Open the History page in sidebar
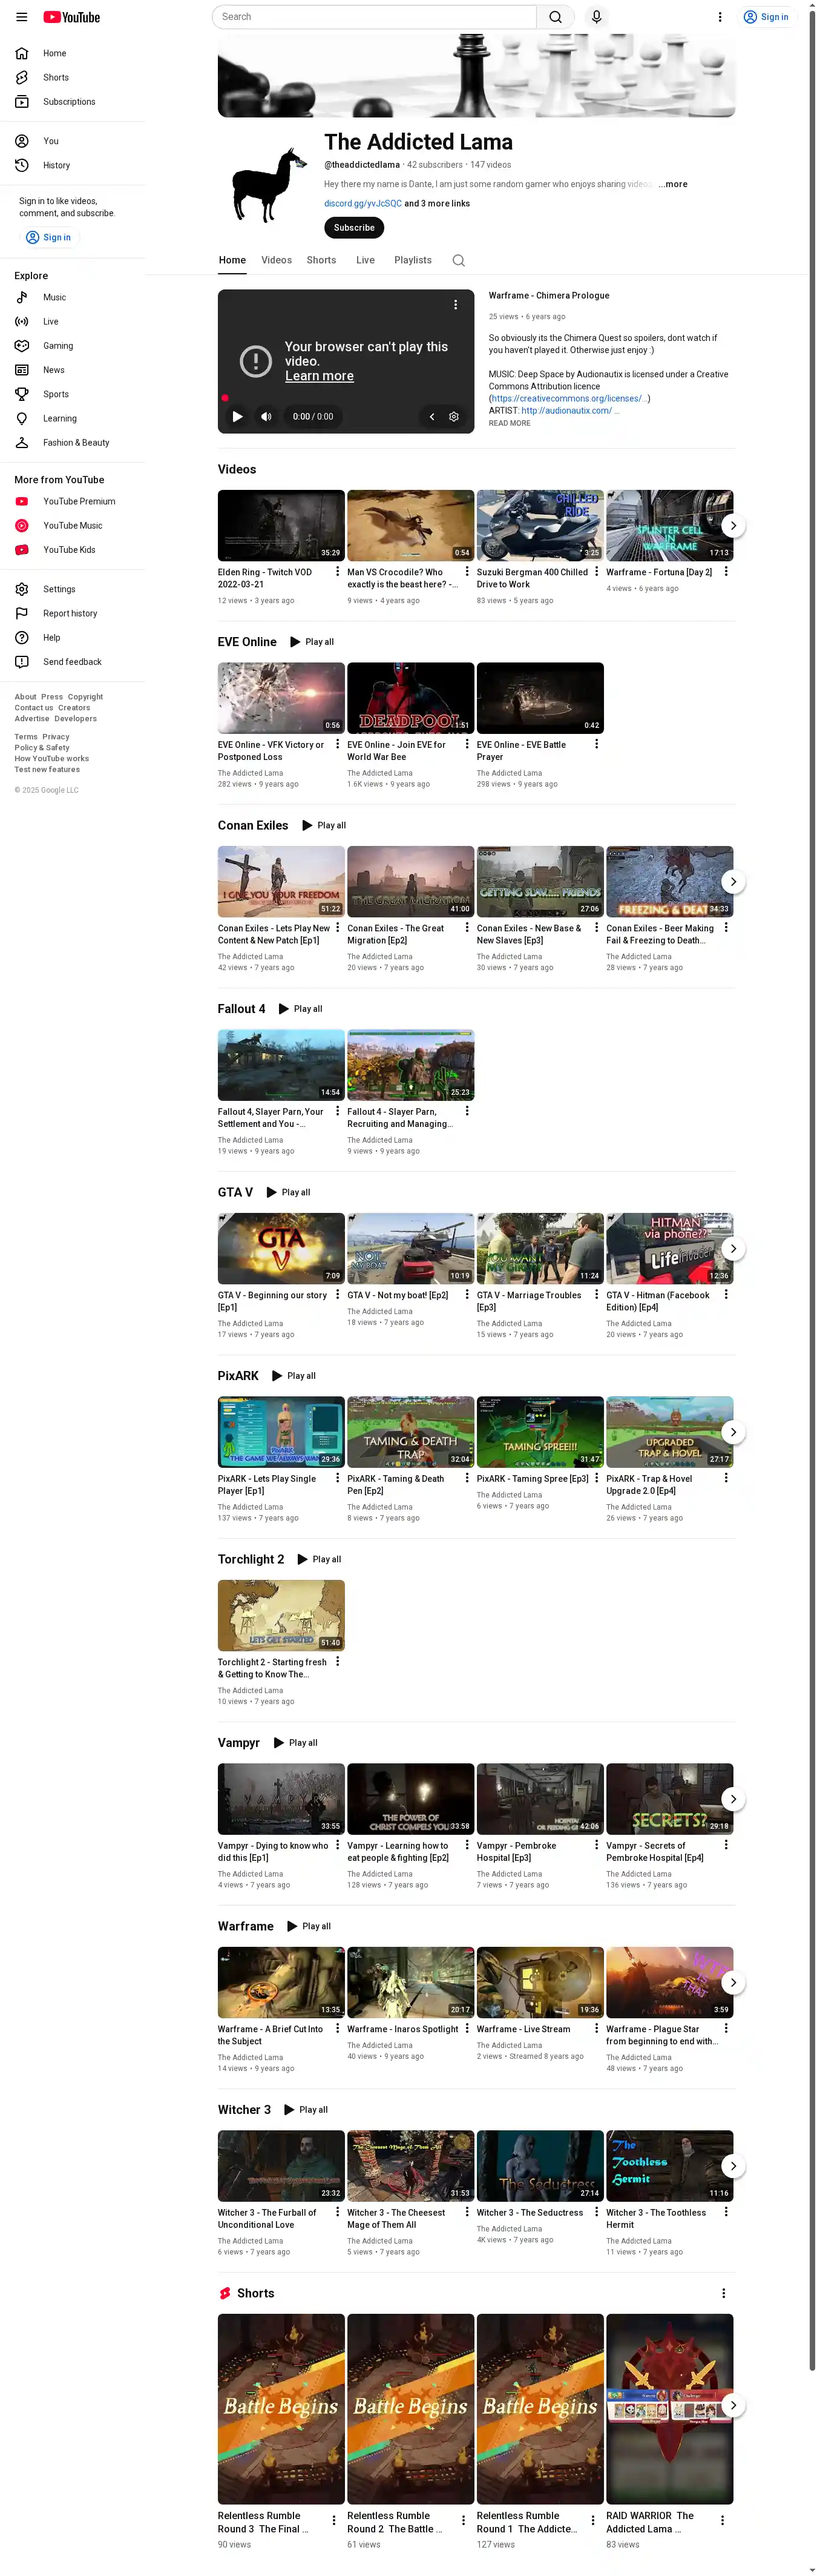The width and height of the screenshot is (817, 2576). 56,166
